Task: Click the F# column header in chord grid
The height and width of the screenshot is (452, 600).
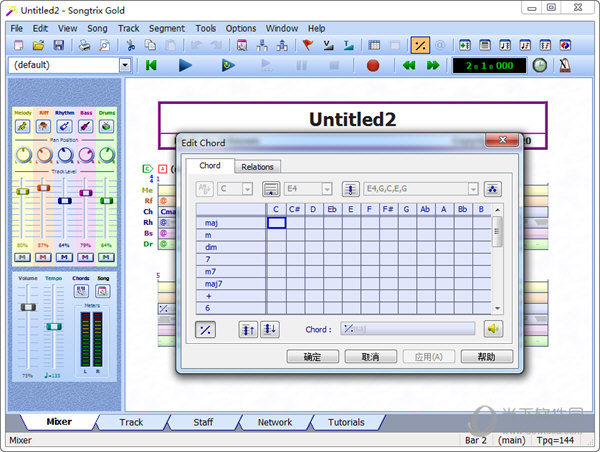Action: point(388,209)
